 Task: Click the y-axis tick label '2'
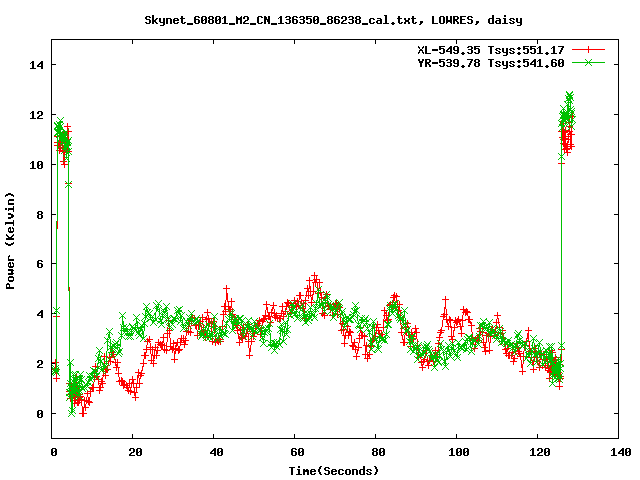click(40, 364)
